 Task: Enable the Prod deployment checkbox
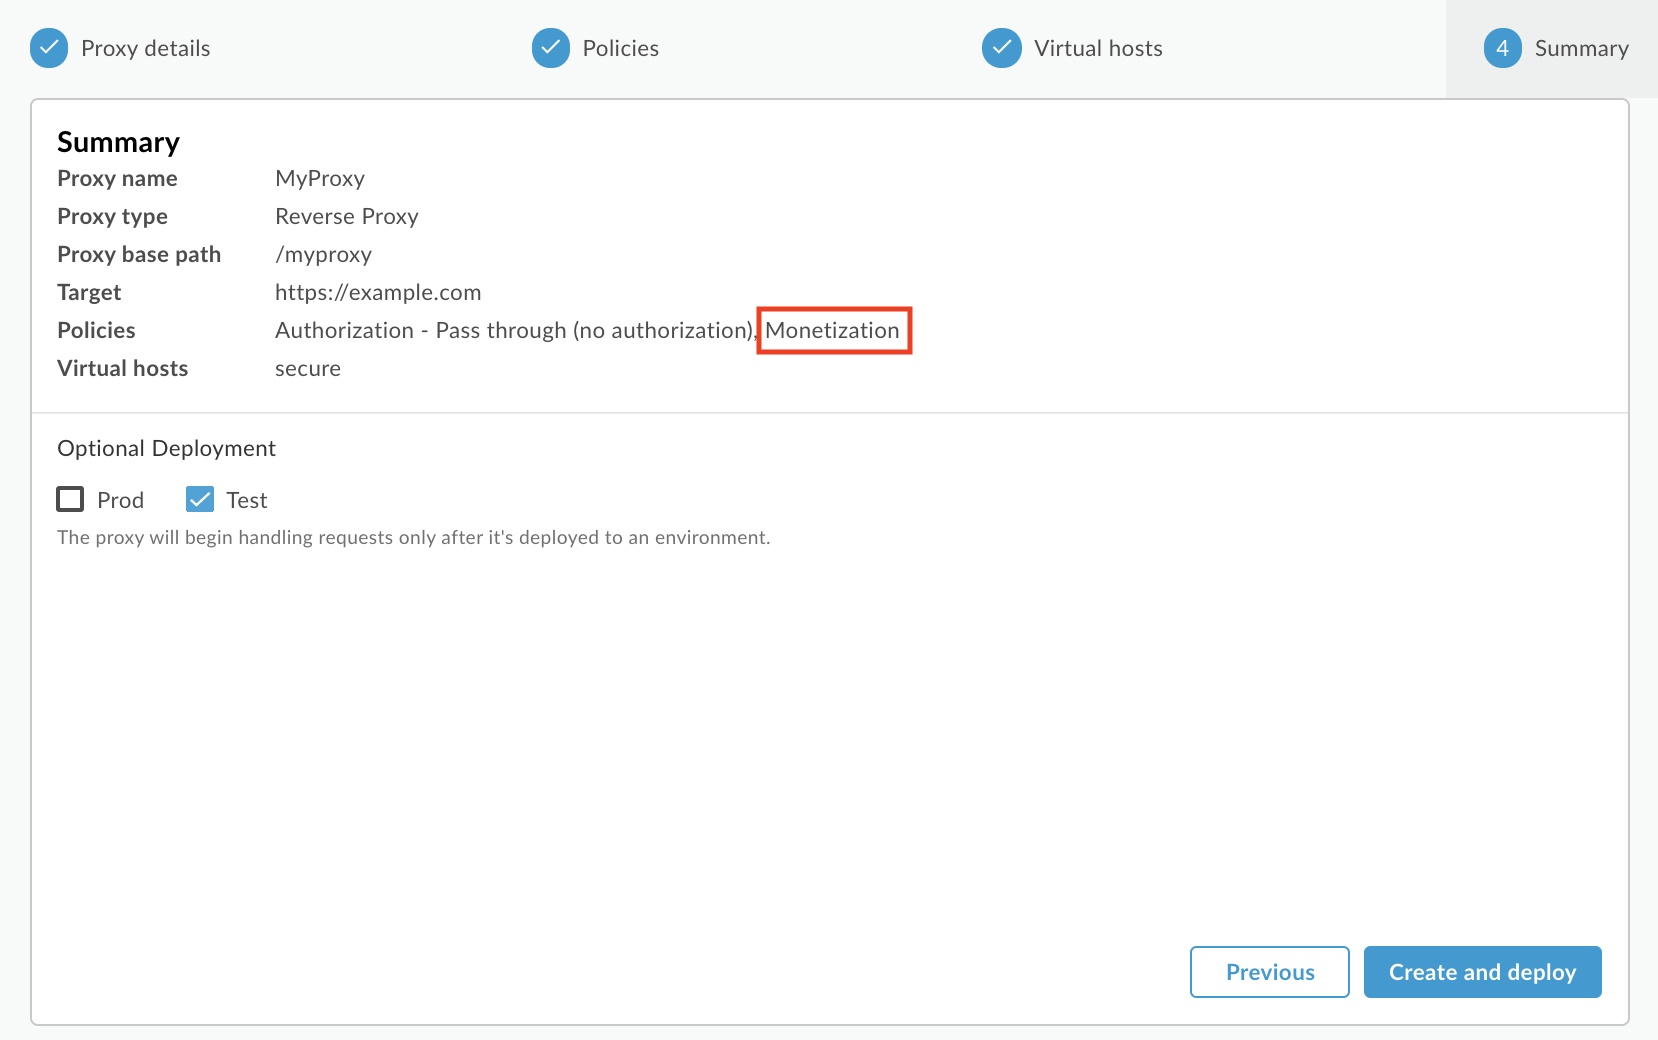tap(70, 499)
